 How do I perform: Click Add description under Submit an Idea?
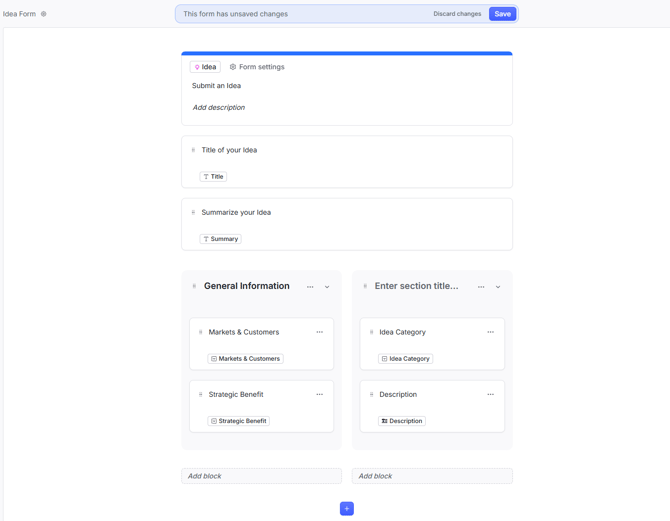coord(218,107)
